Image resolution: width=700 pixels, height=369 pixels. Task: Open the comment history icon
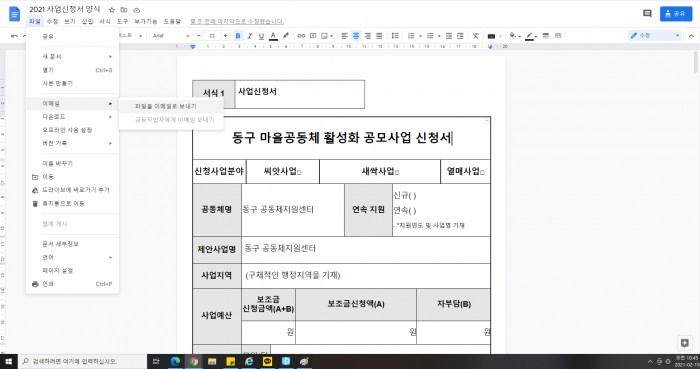click(647, 14)
